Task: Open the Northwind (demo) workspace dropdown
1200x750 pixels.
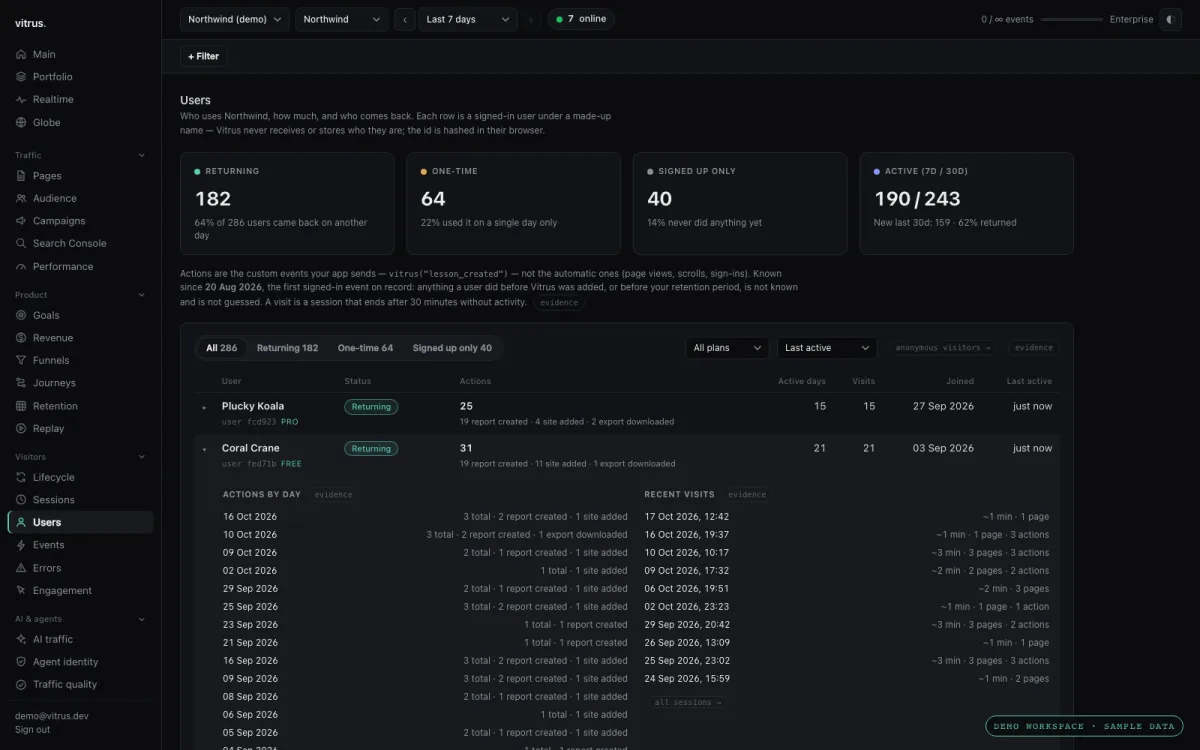Action: [x=235, y=19]
